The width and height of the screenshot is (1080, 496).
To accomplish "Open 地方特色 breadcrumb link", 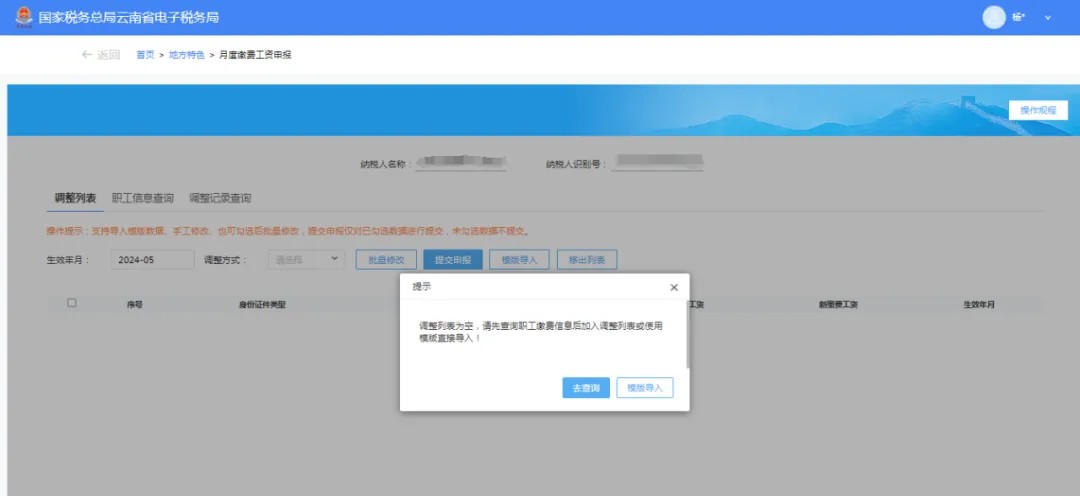I will [186, 55].
